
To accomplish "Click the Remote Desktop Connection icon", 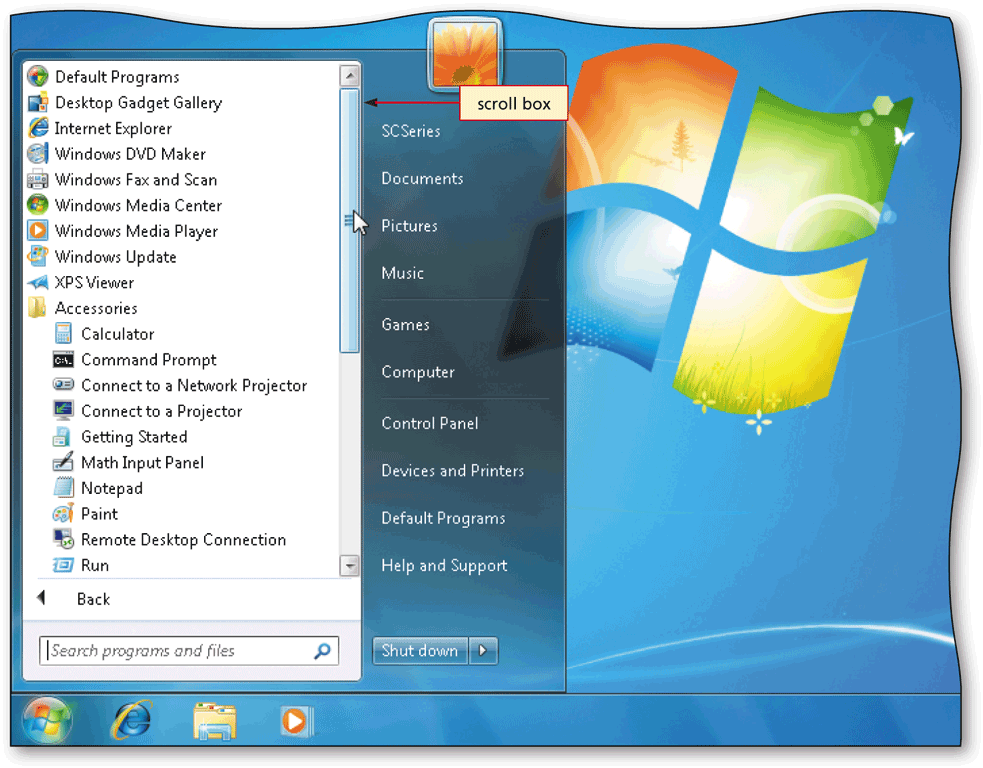I will tap(63, 539).
